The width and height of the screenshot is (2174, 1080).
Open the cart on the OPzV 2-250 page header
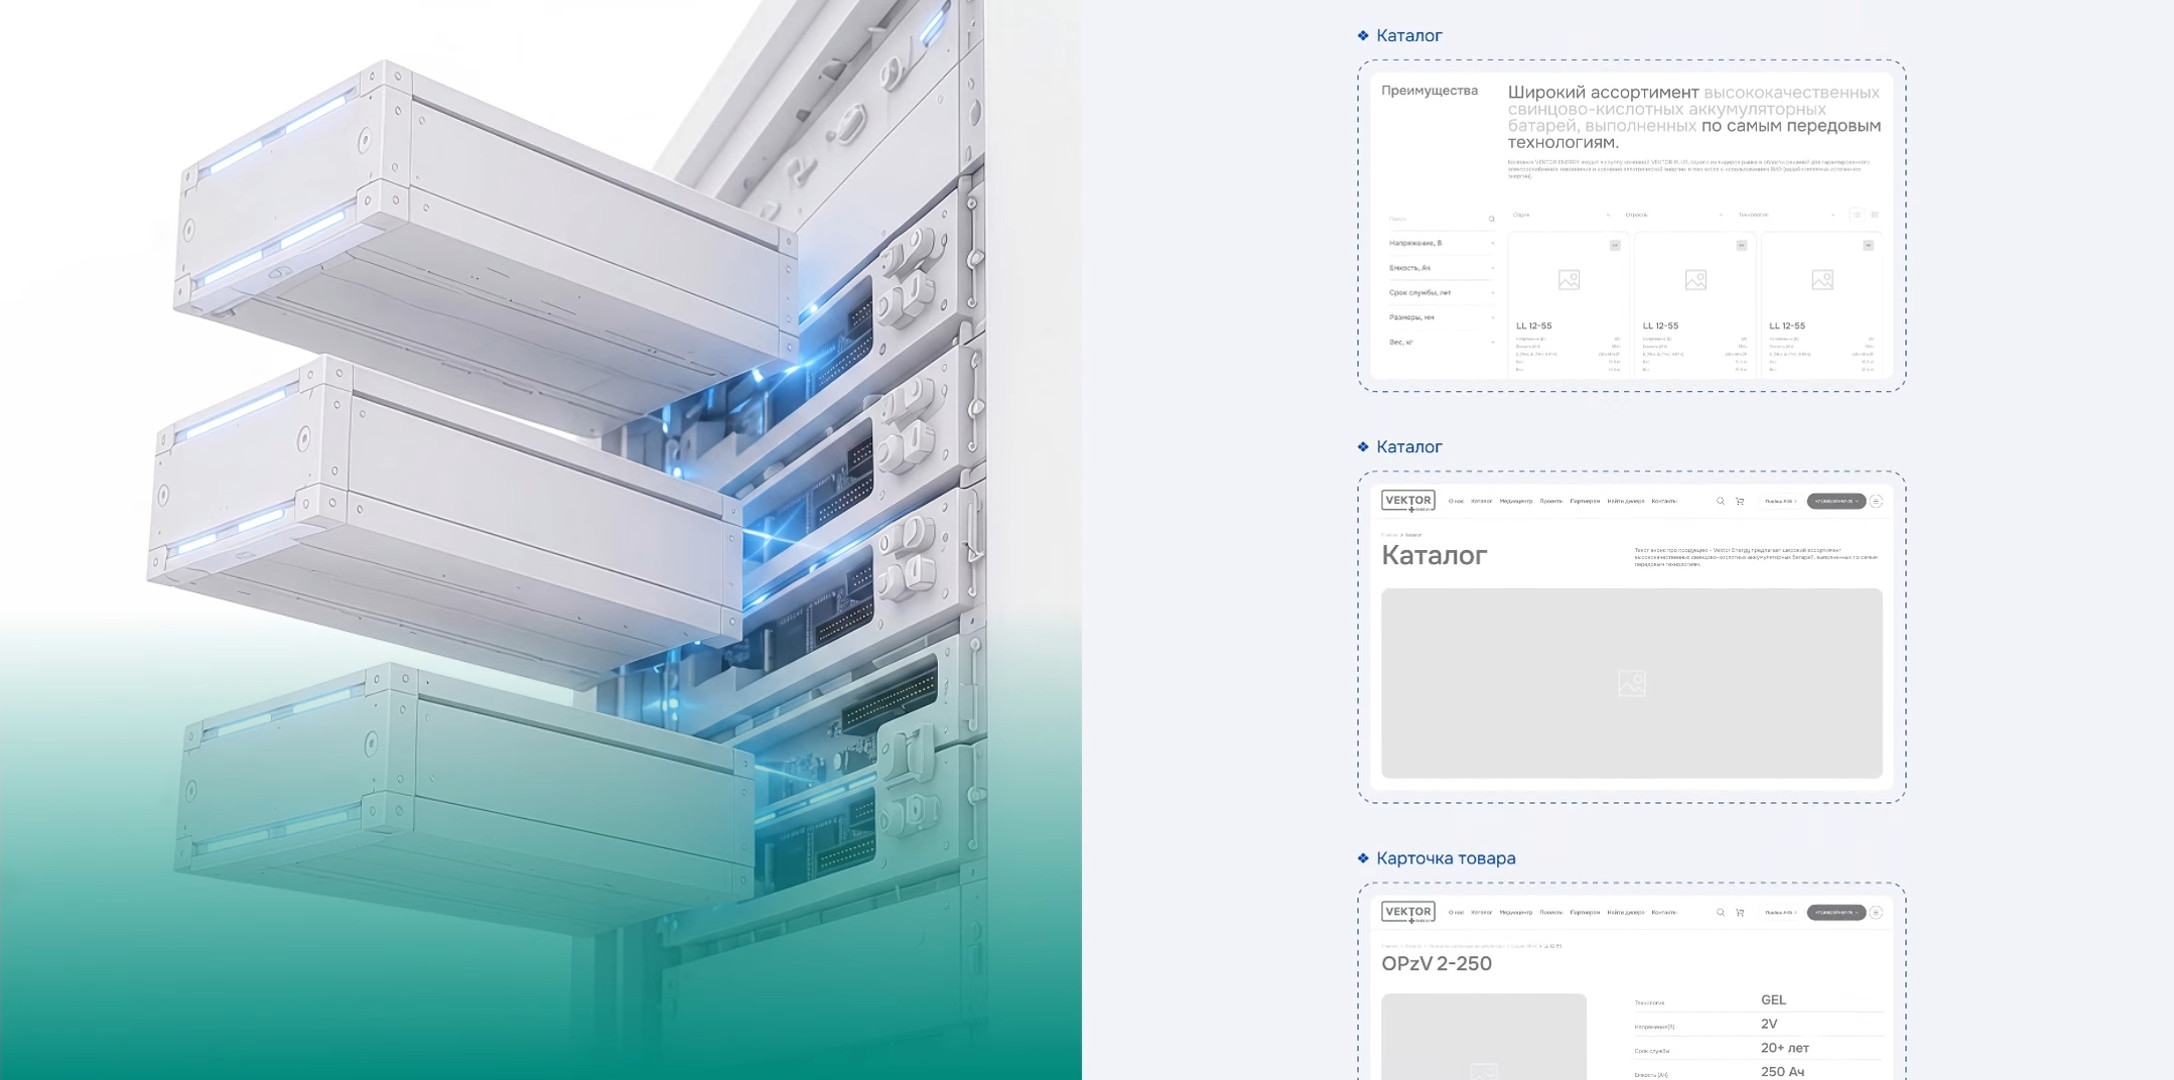point(1740,912)
